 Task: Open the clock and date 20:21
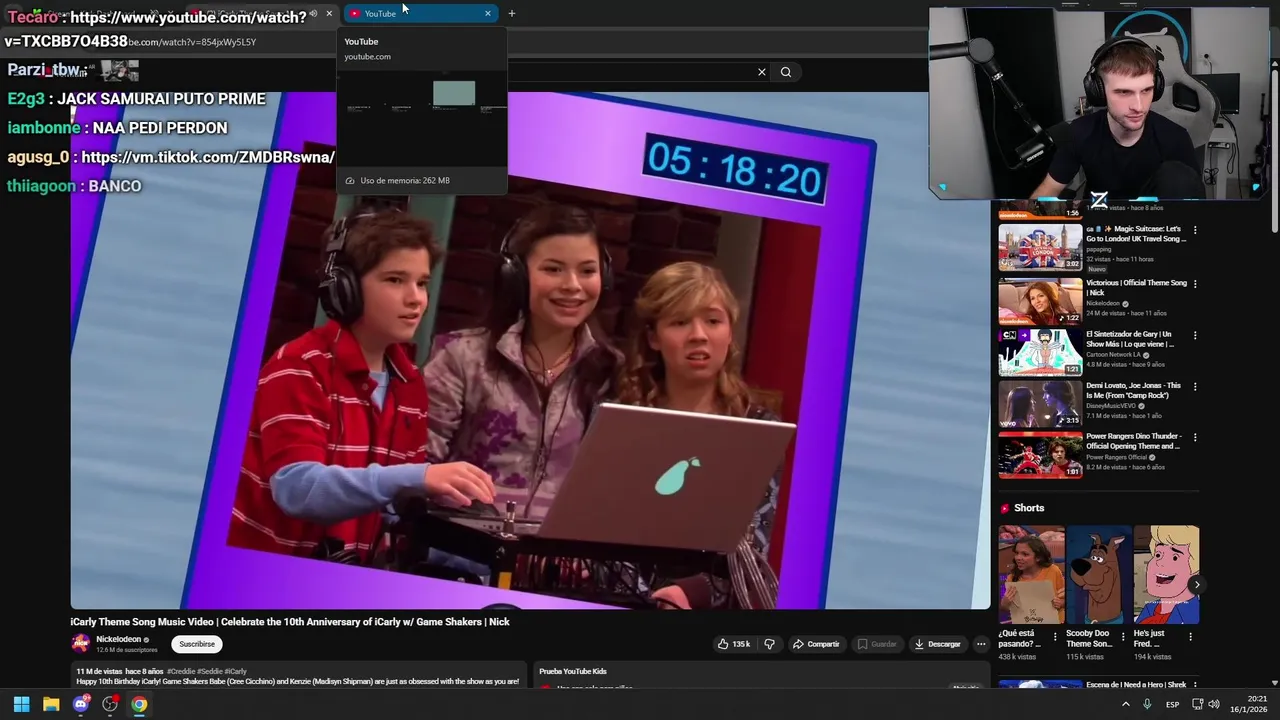point(1250,704)
